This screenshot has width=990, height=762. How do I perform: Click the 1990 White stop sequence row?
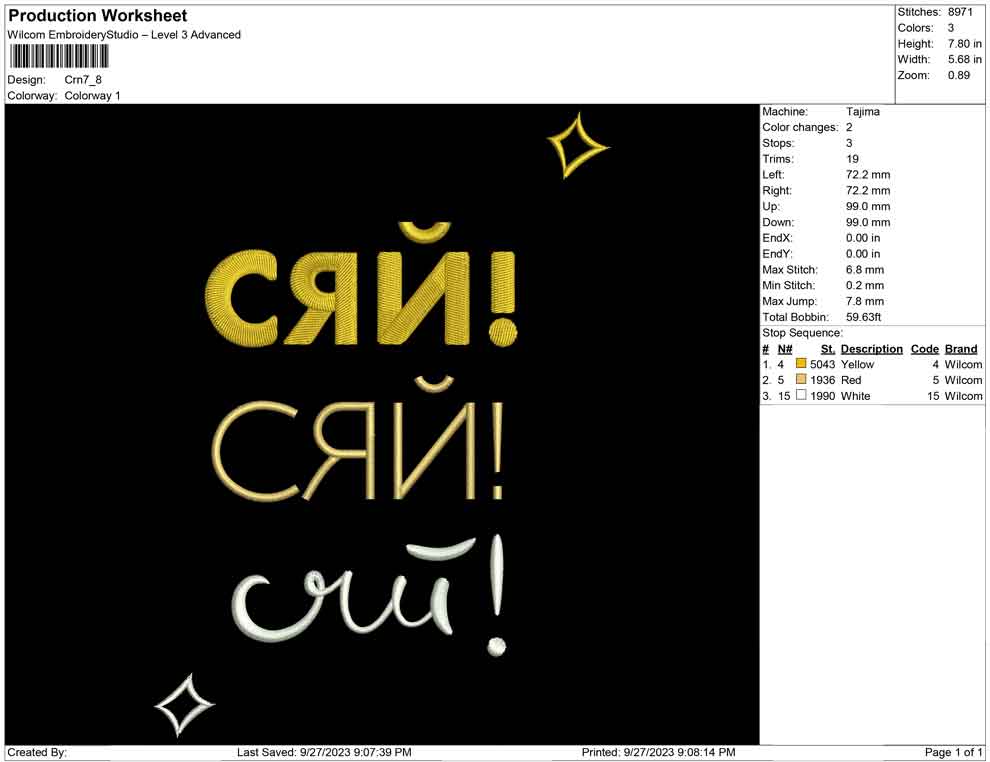[872, 396]
